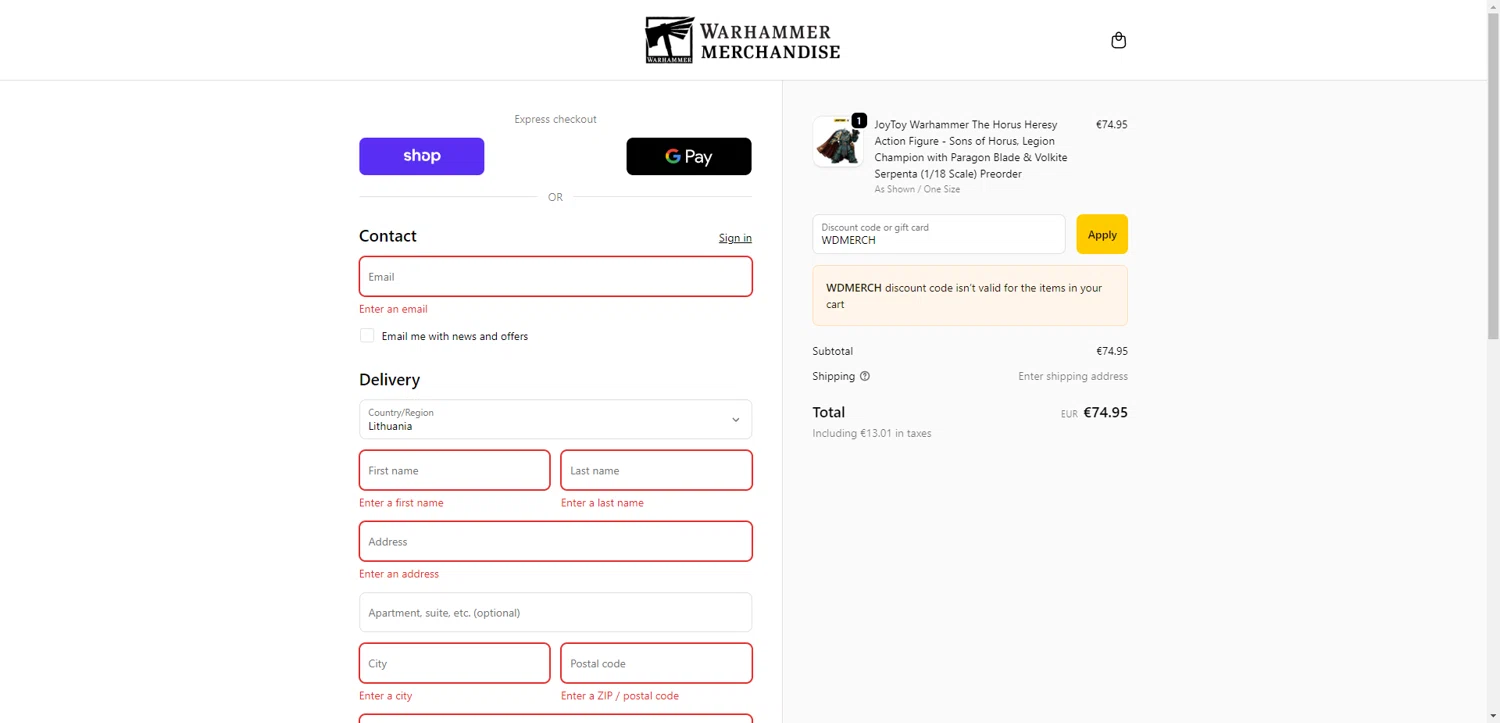
Task: Open the Country/Region dropdown
Action: (555, 419)
